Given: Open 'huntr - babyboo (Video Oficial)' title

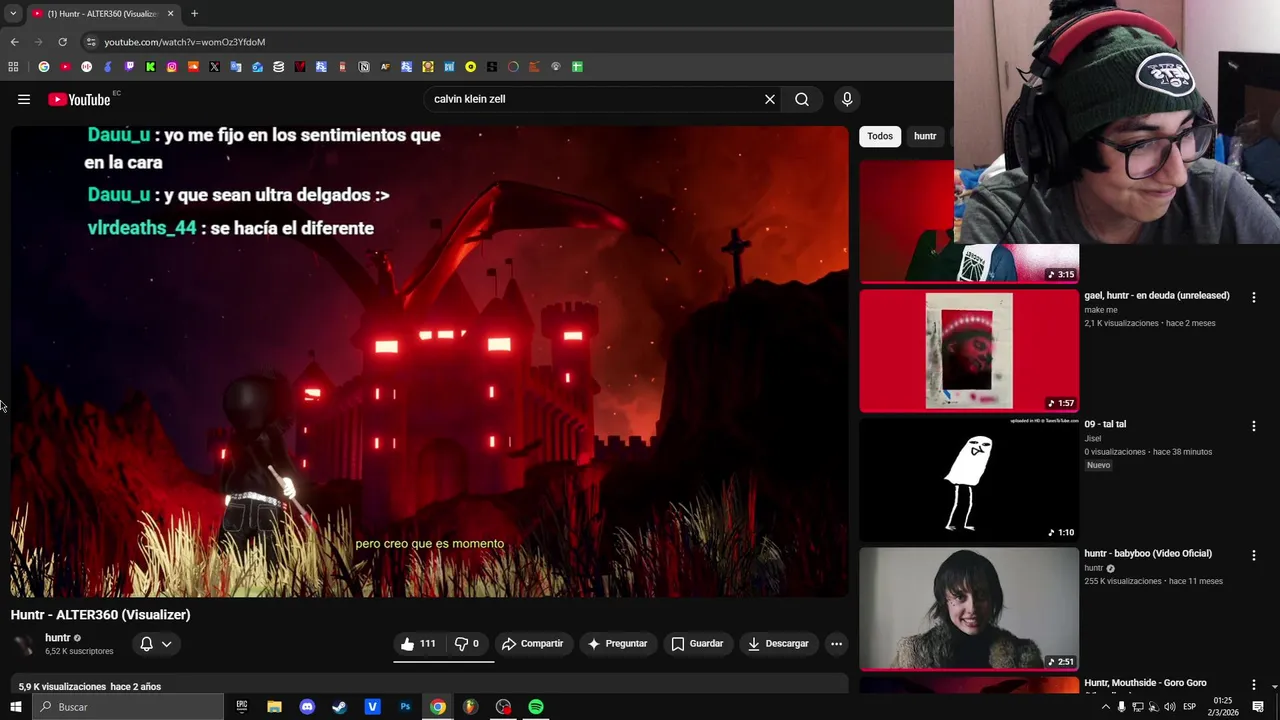Looking at the screenshot, I should 1148,553.
